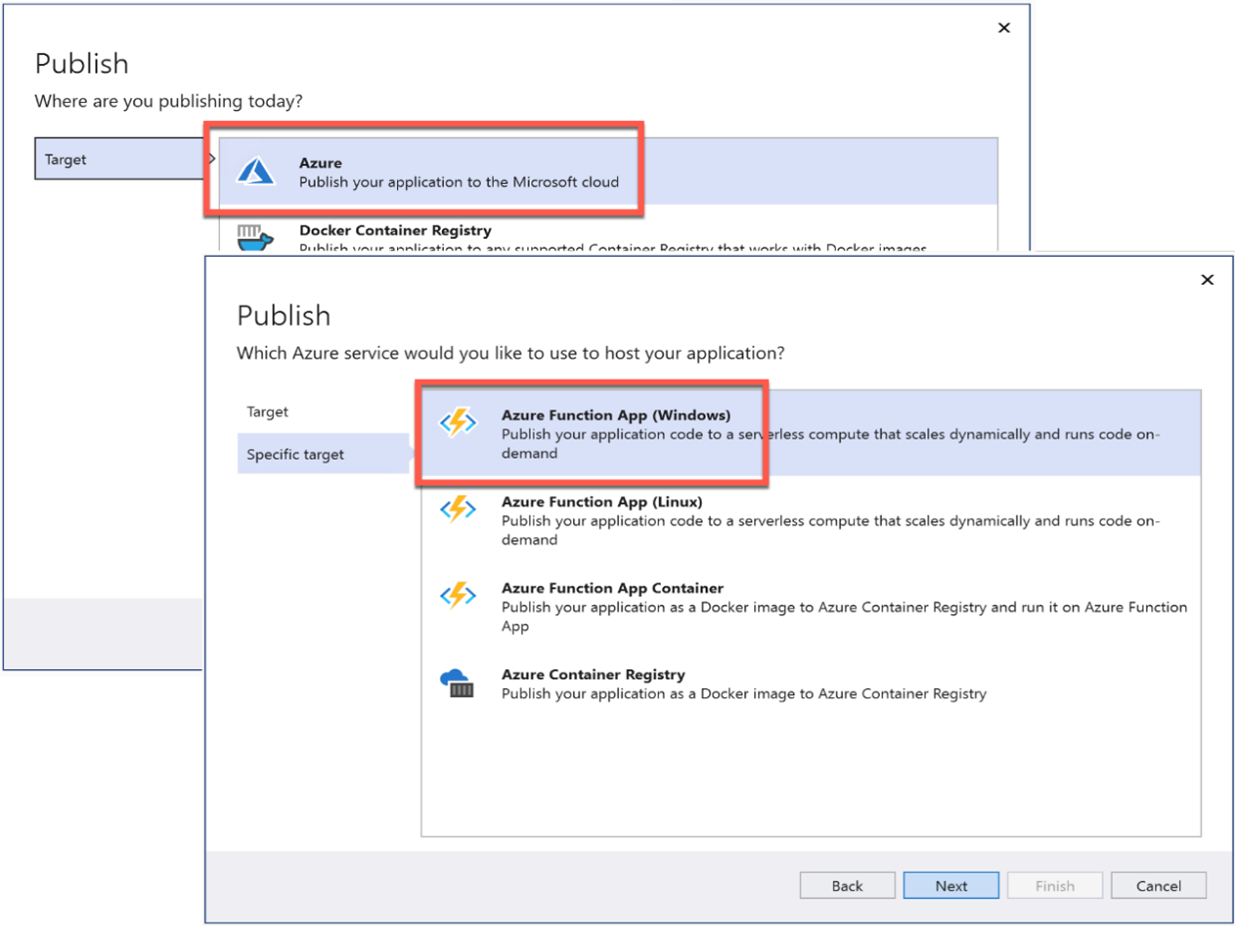Screen dimensions: 1235x926
Task: Click the greyed-out Finish button
Action: (1055, 886)
